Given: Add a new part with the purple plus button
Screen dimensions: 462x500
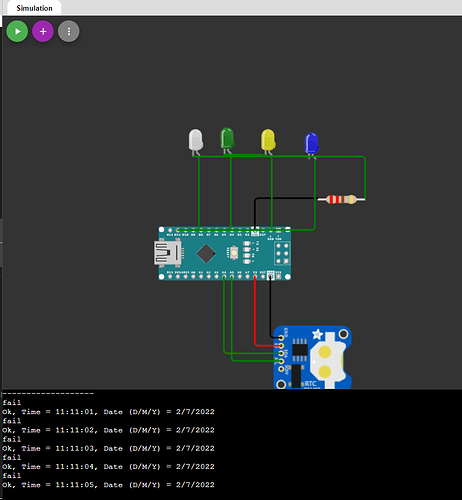Looking at the screenshot, I should point(43,31).
